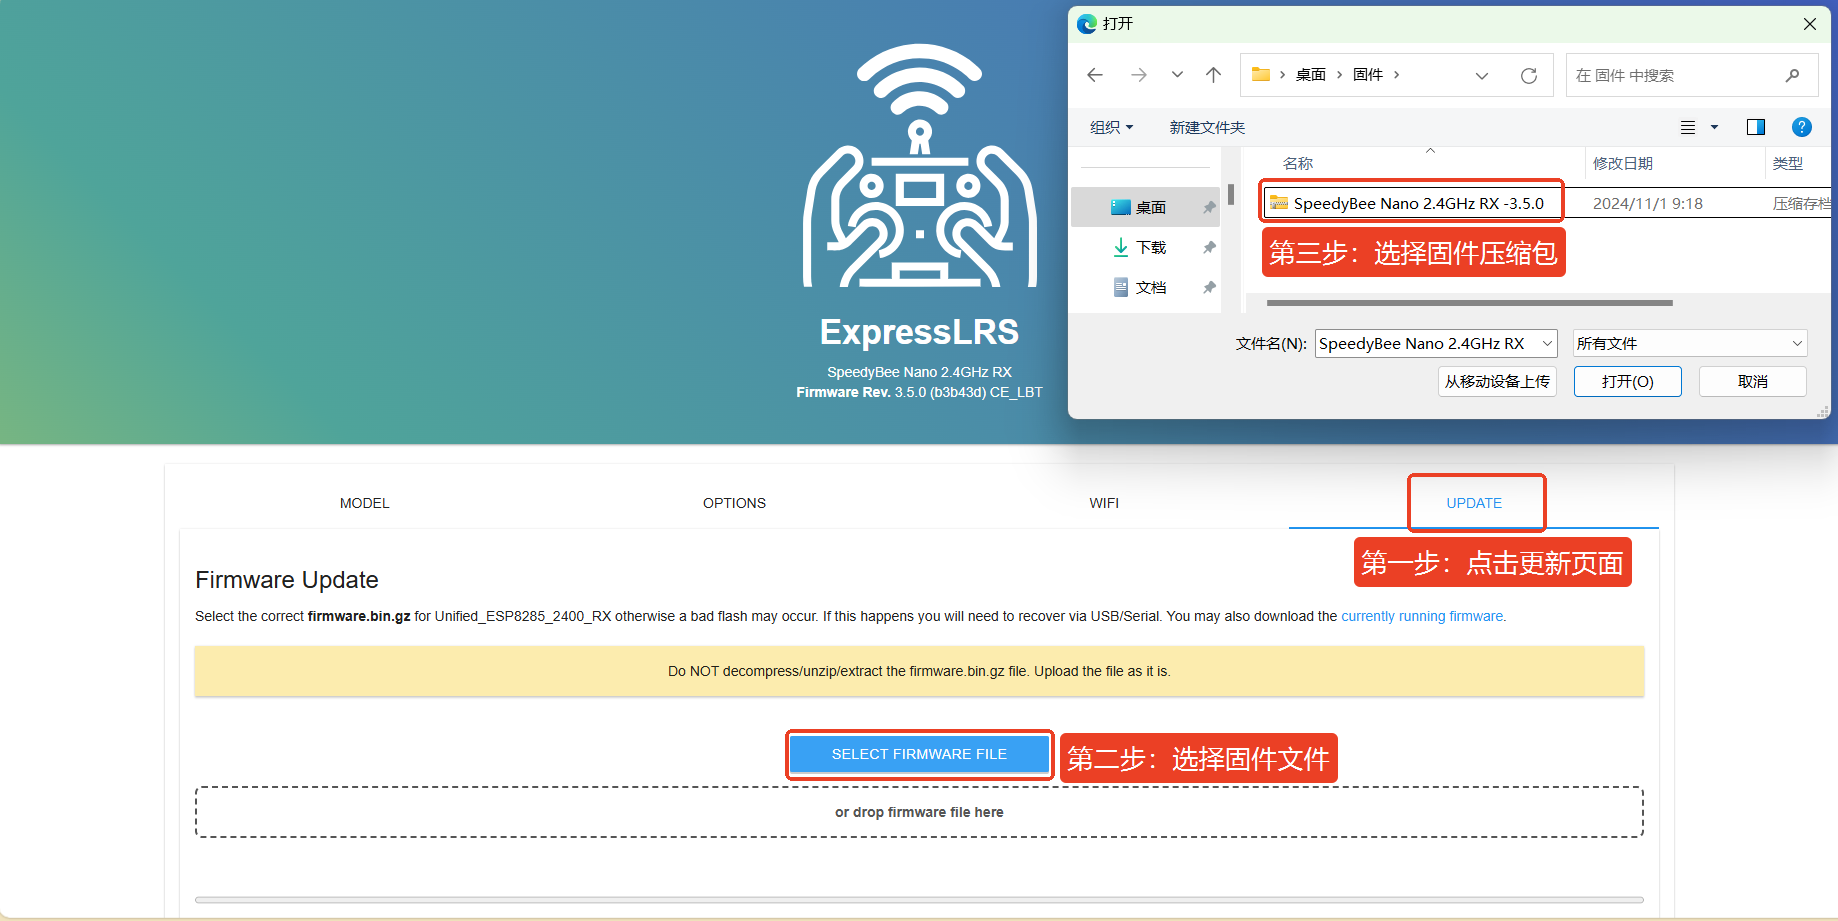This screenshot has width=1838, height=921.
Task: Toggle the preview pane icon
Action: 1755,127
